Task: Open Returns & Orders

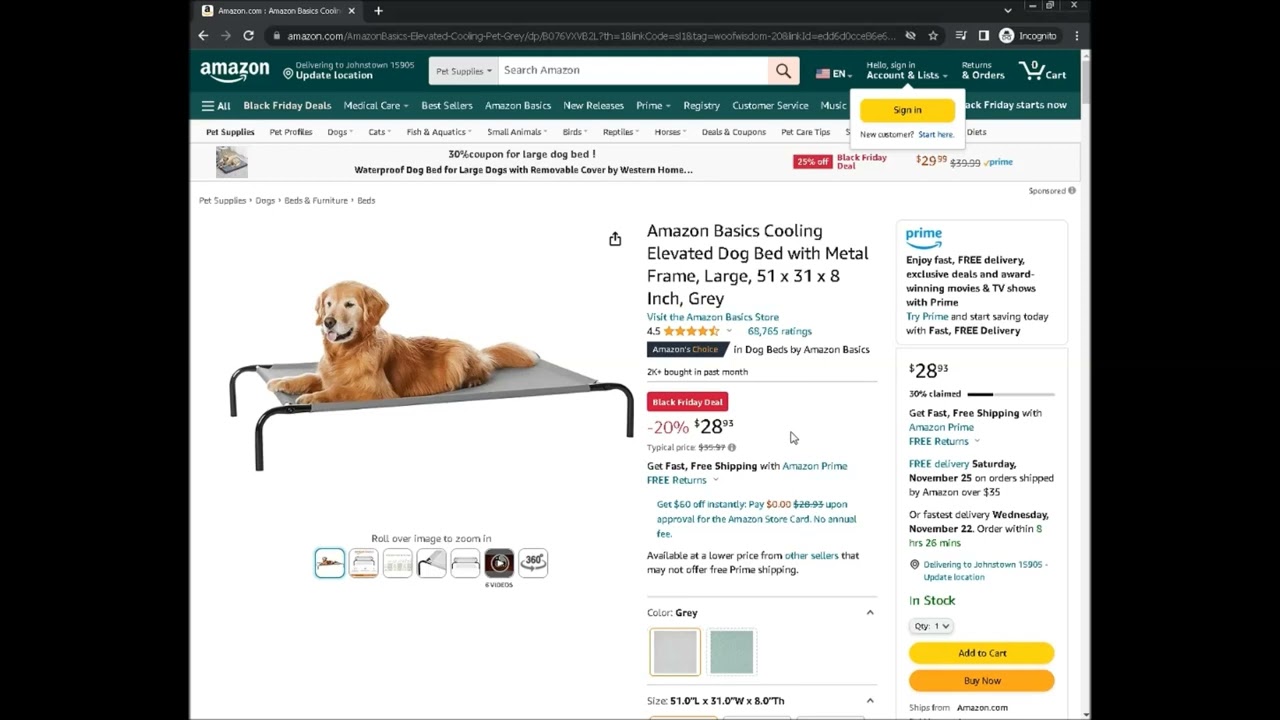Action: 982,71
